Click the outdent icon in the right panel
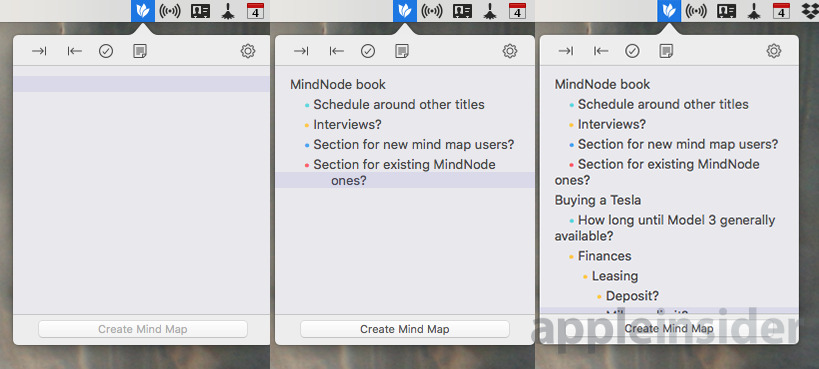 click(x=601, y=51)
